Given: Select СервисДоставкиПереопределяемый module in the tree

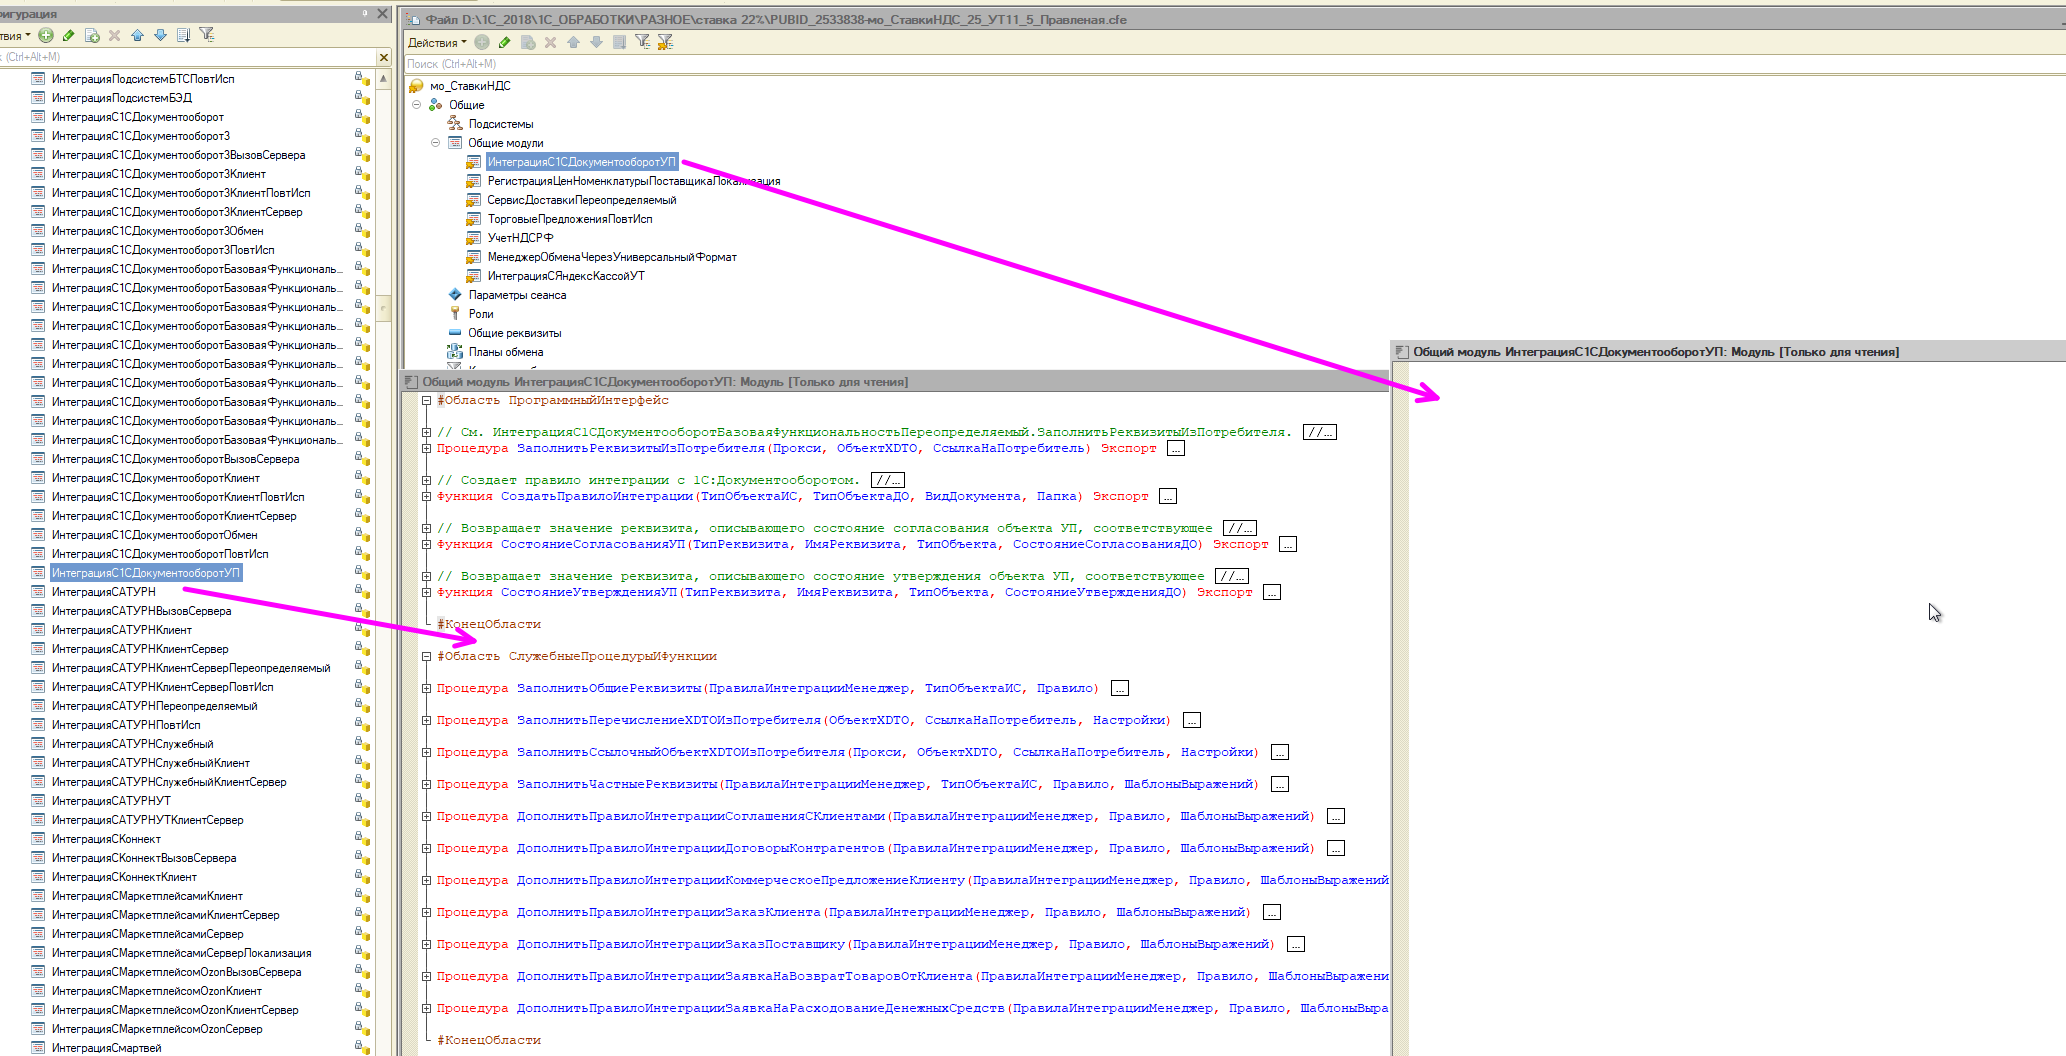Looking at the screenshot, I should coord(582,200).
